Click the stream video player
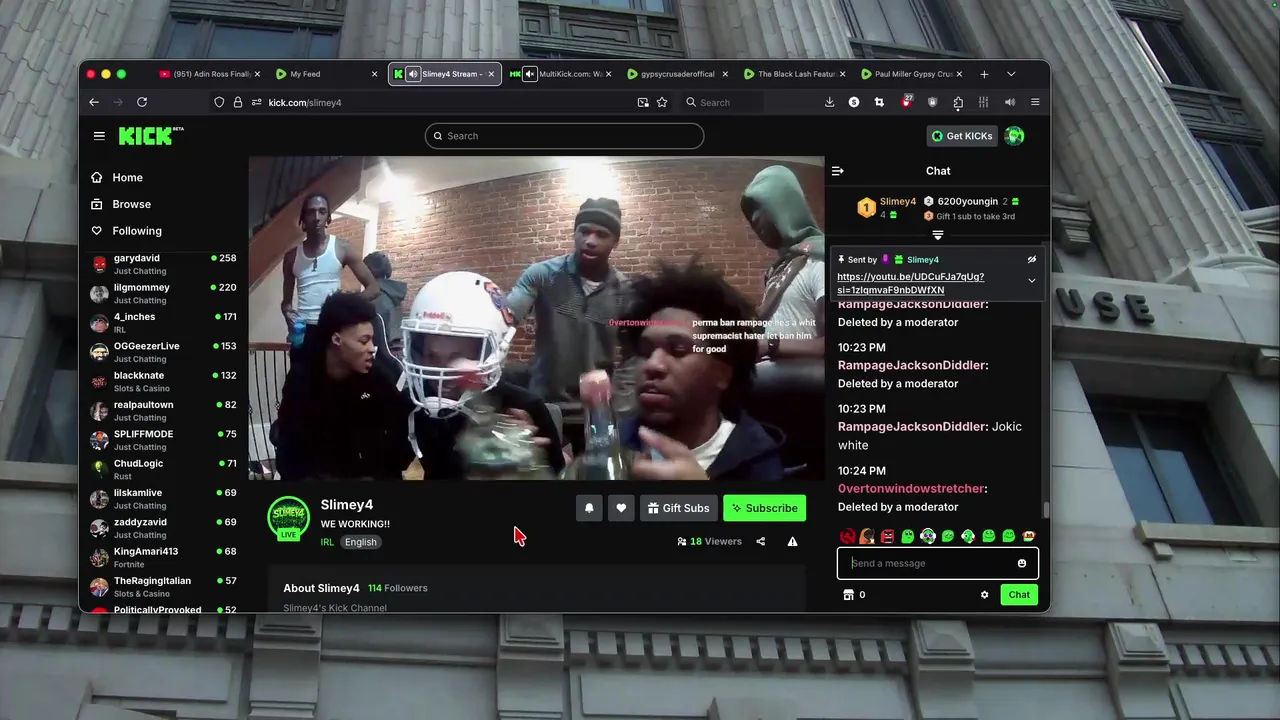The width and height of the screenshot is (1280, 720). coord(537,318)
